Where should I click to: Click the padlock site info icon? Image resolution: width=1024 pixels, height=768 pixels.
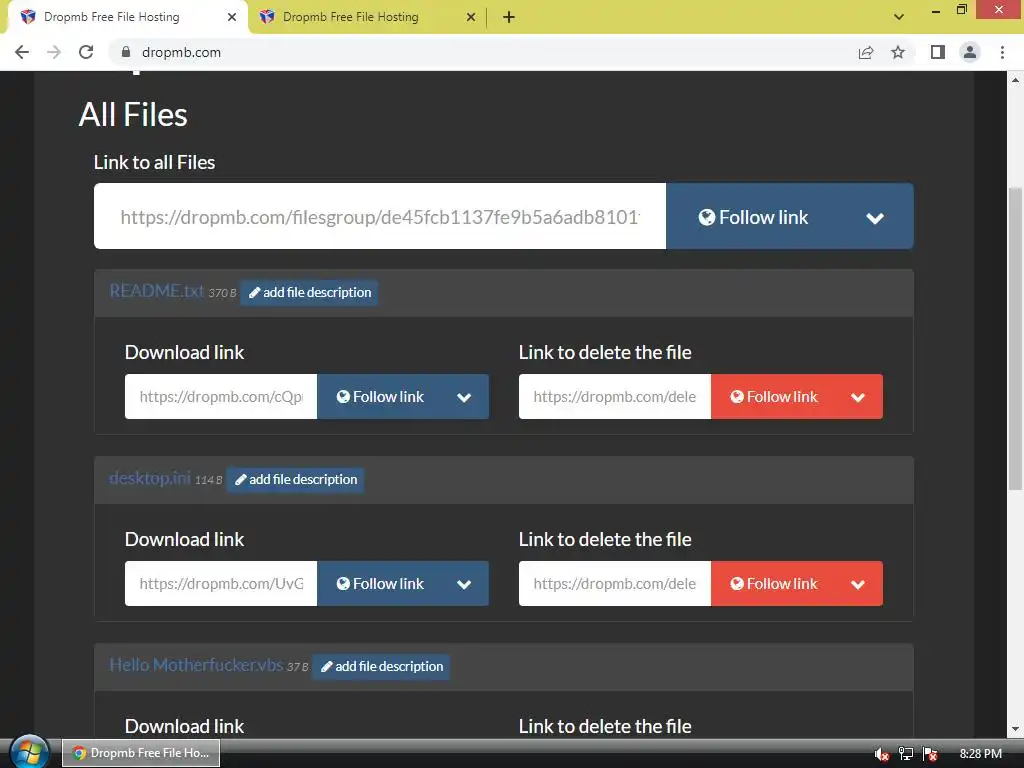[126, 52]
